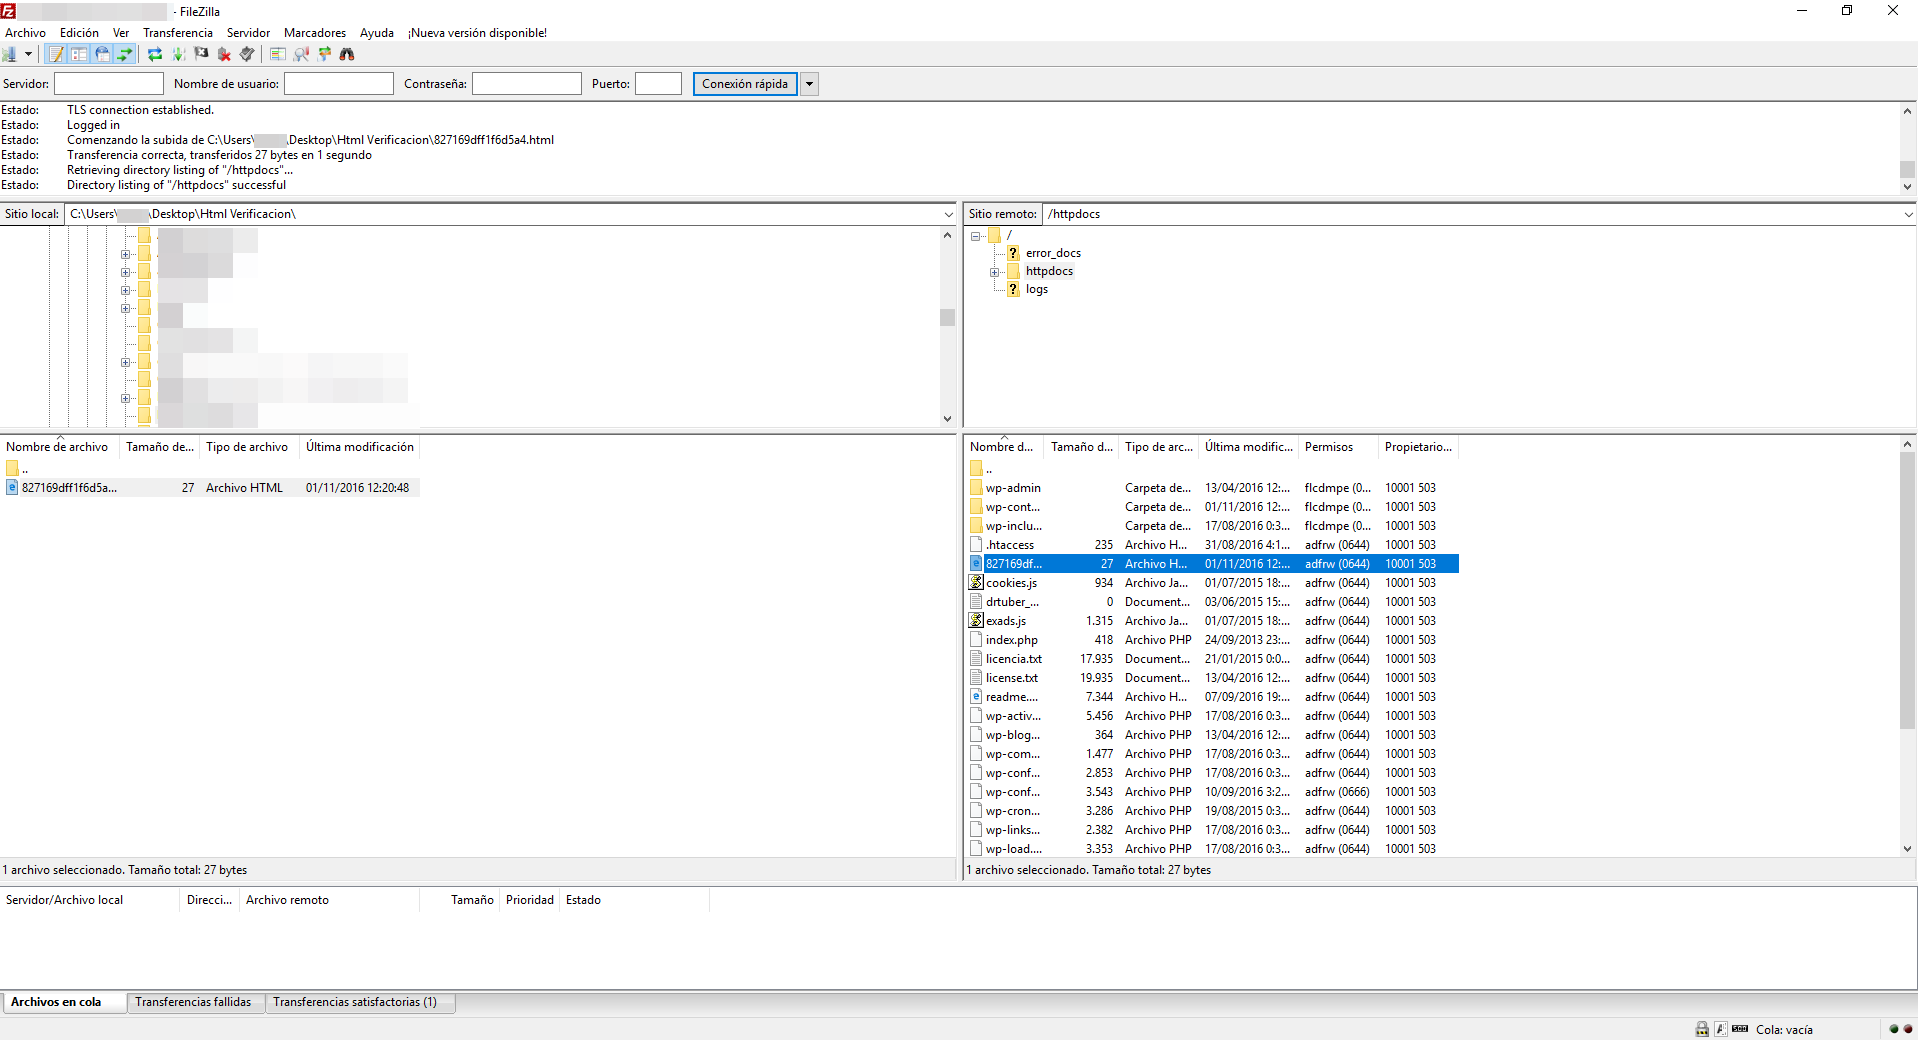1918x1040 pixels.
Task: Open the quick connect history dropdown
Action: [x=809, y=84]
